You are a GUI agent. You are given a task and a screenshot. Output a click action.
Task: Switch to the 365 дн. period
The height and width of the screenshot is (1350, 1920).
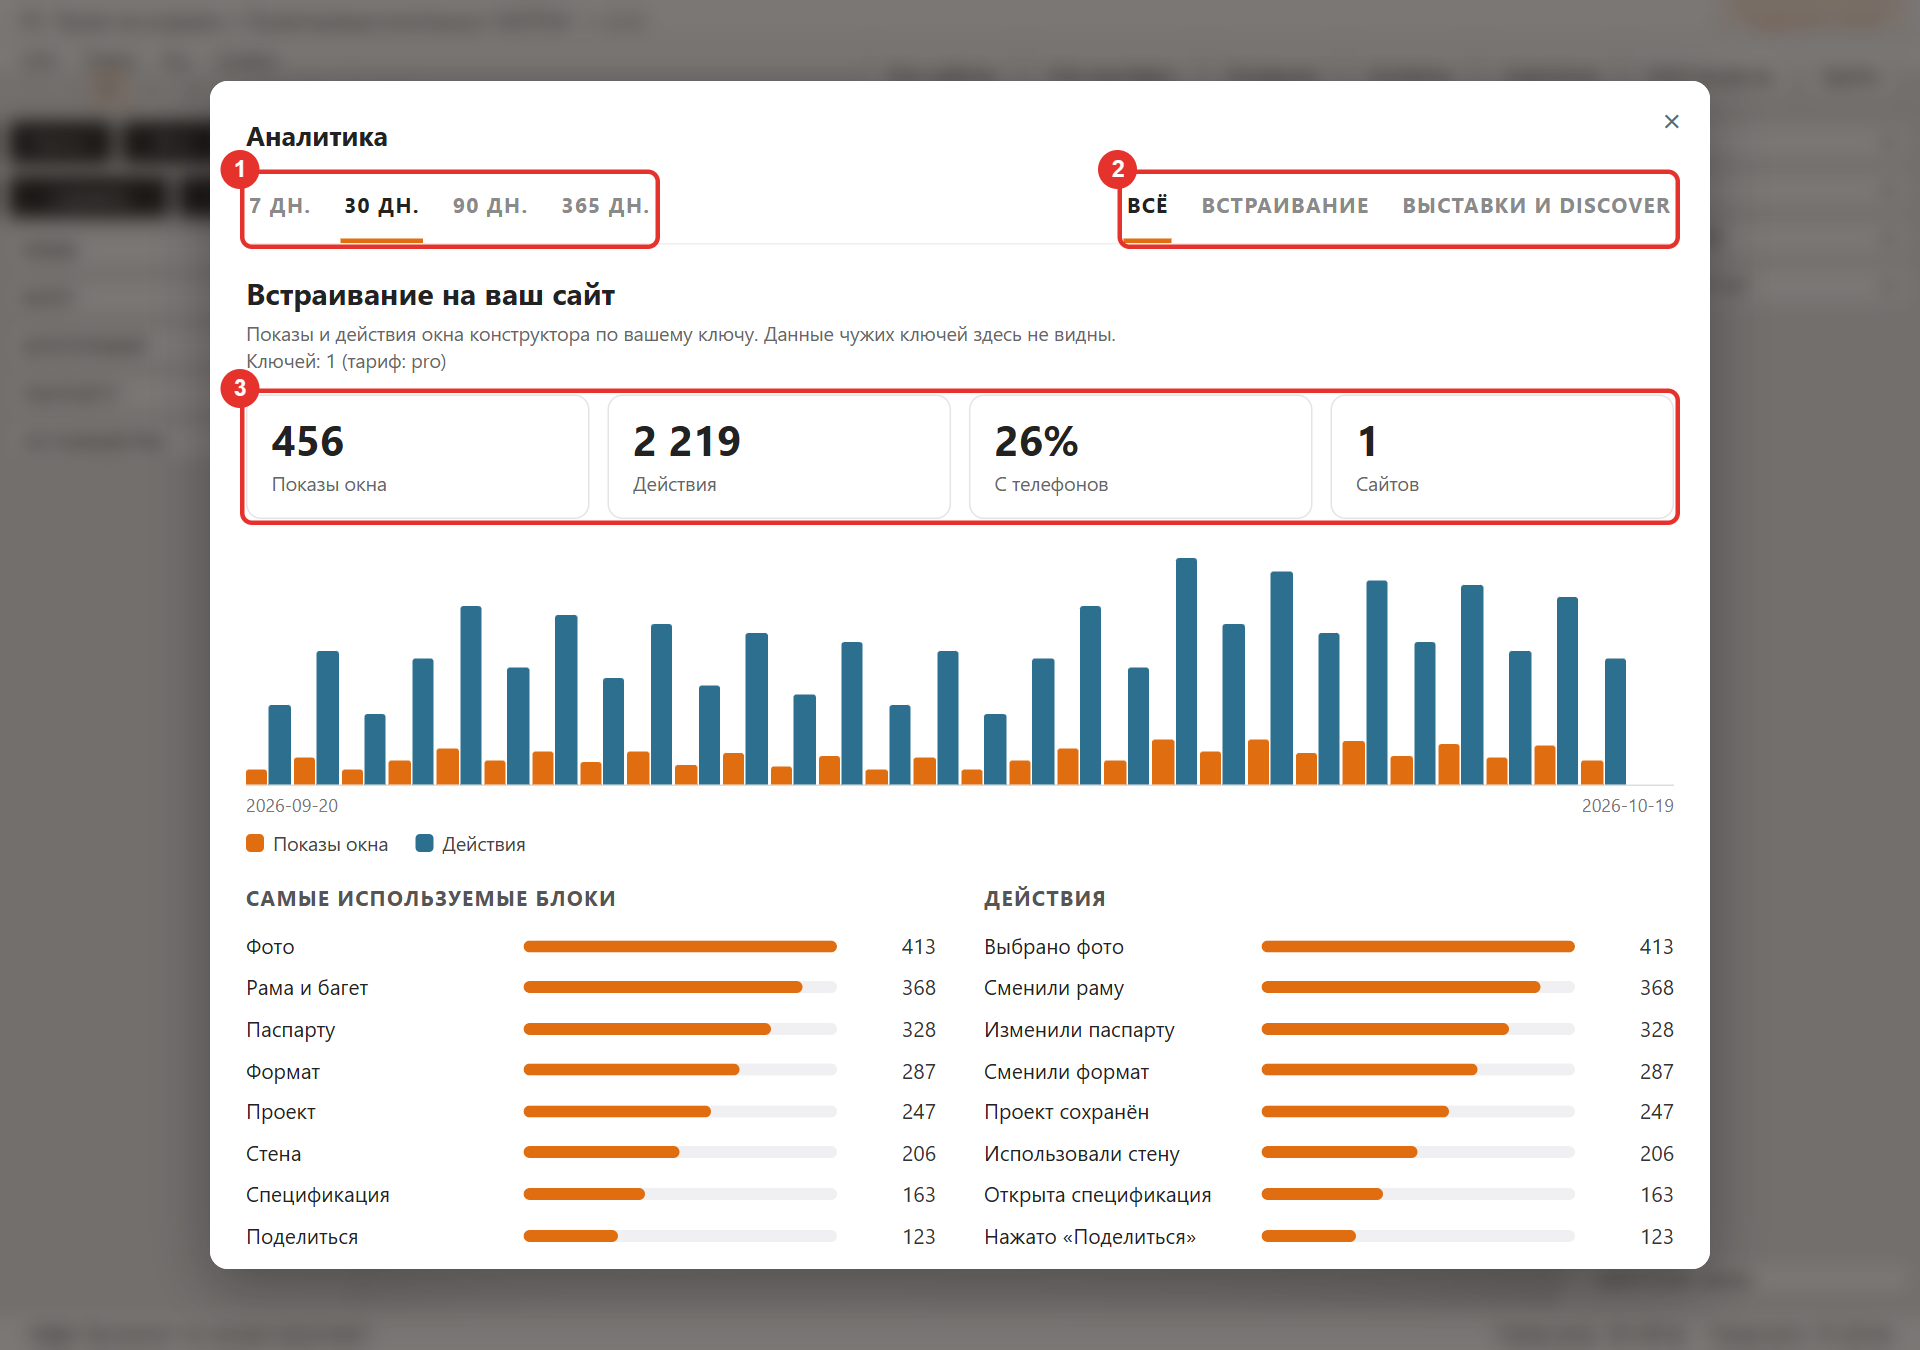pyautogui.click(x=604, y=206)
